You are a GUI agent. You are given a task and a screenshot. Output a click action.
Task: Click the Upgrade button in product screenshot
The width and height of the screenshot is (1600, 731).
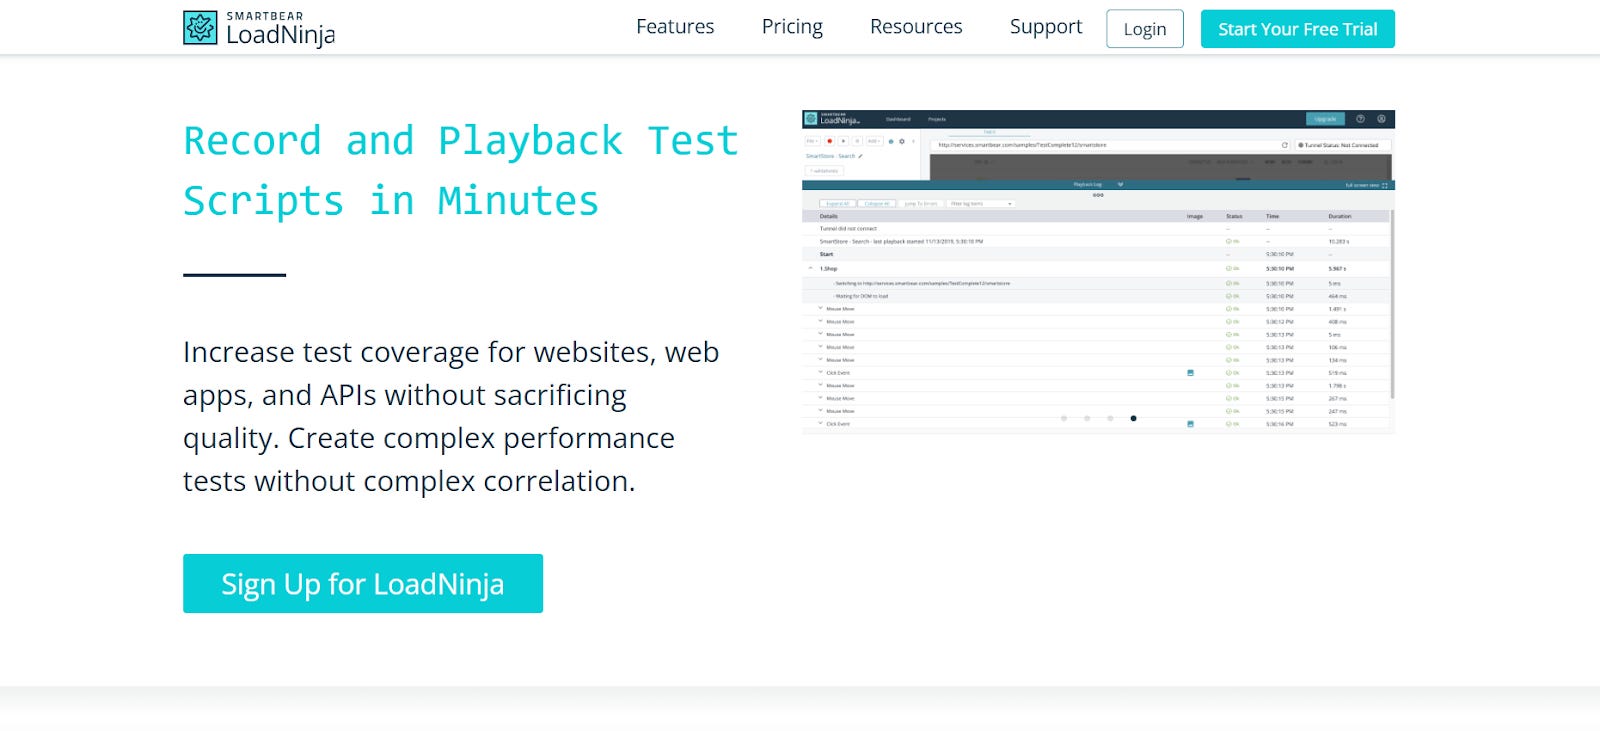1325,119
